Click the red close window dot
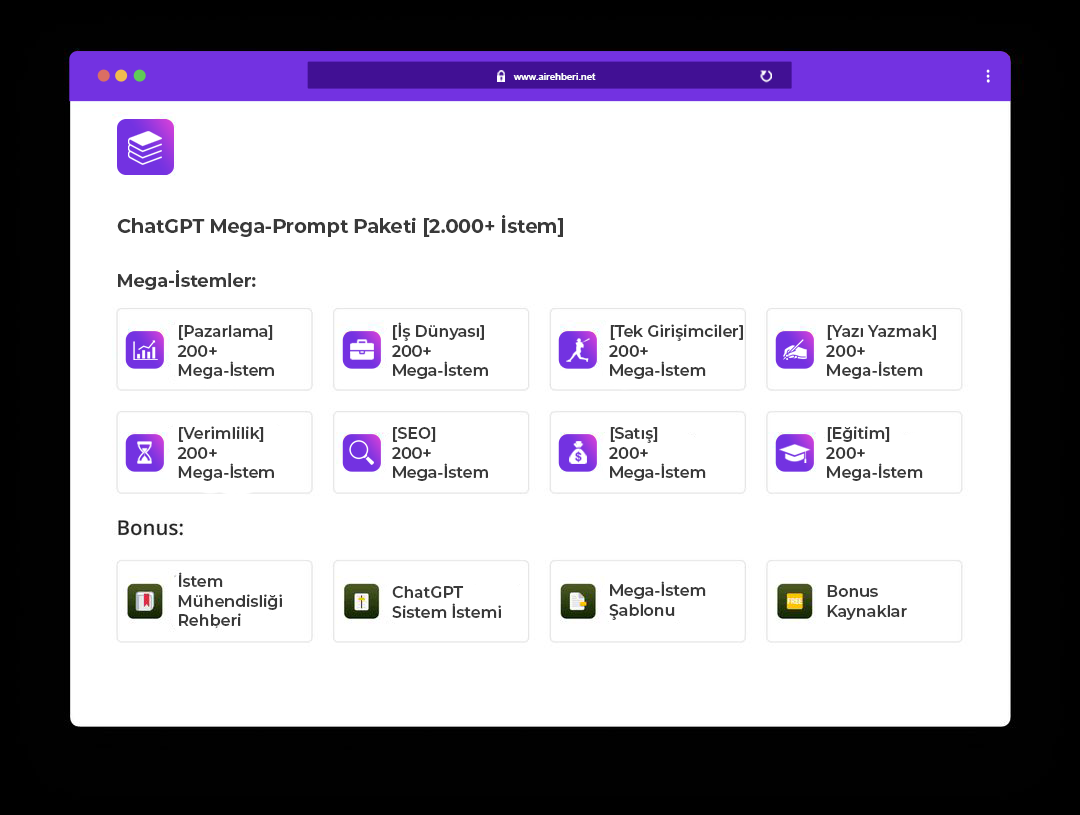This screenshot has width=1080, height=815. (x=103, y=76)
